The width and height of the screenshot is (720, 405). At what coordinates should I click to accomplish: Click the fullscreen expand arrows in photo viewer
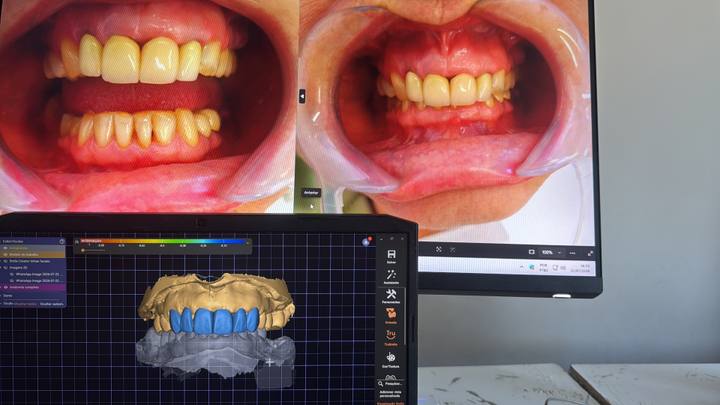[x=590, y=253]
